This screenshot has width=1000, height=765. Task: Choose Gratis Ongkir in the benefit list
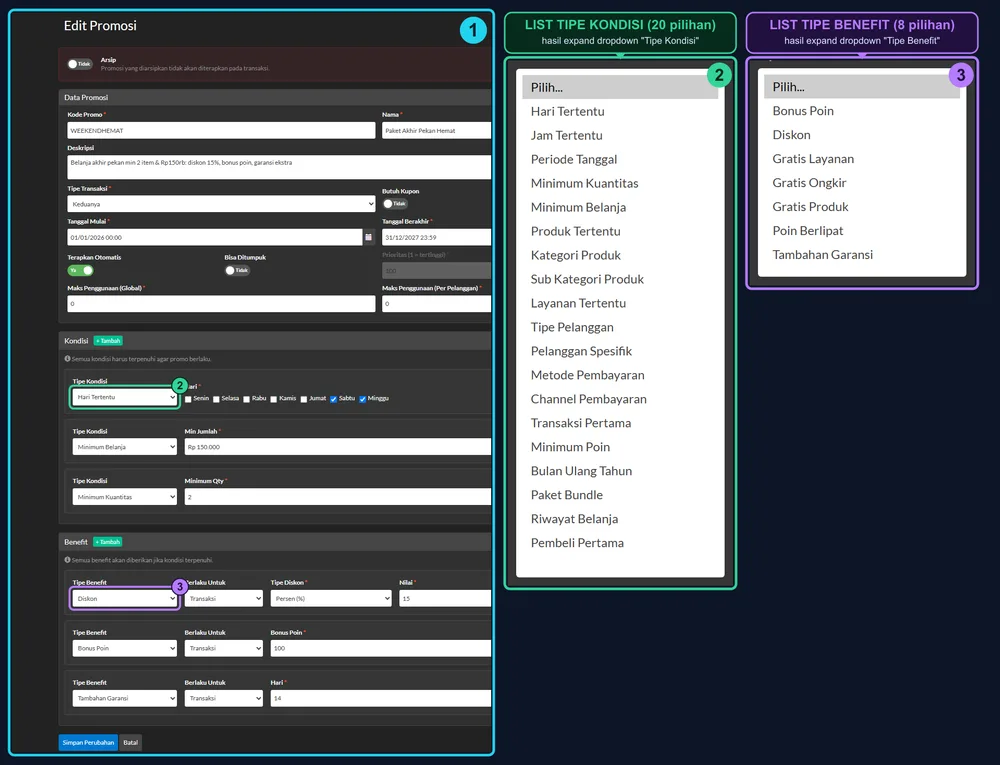click(x=809, y=183)
